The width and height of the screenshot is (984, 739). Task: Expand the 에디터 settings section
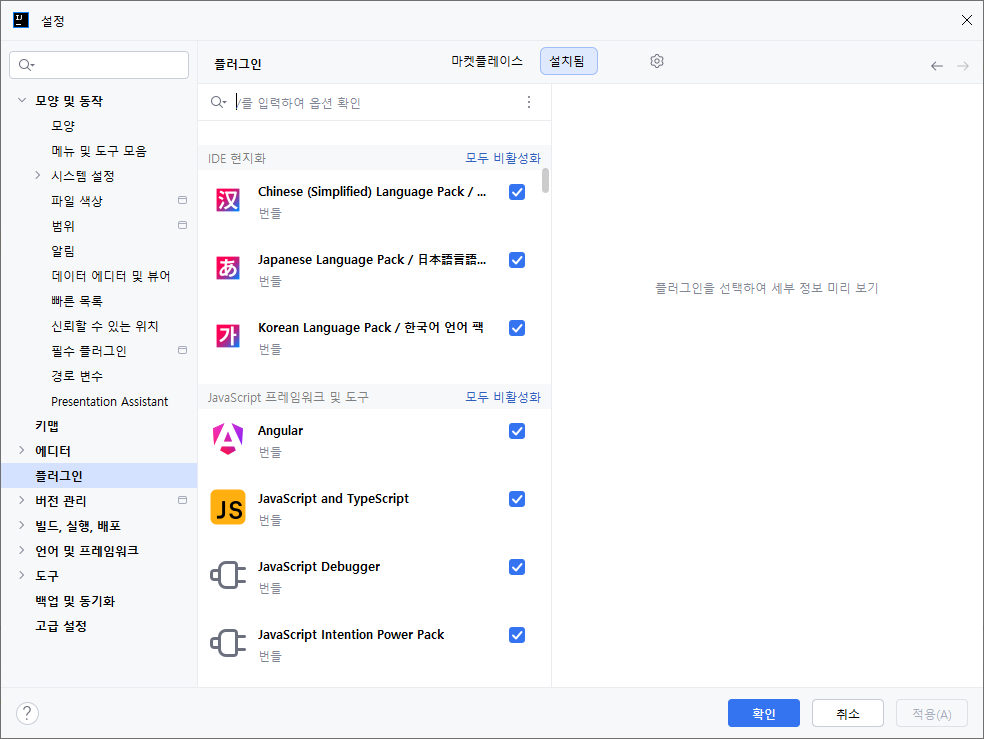(x=22, y=450)
